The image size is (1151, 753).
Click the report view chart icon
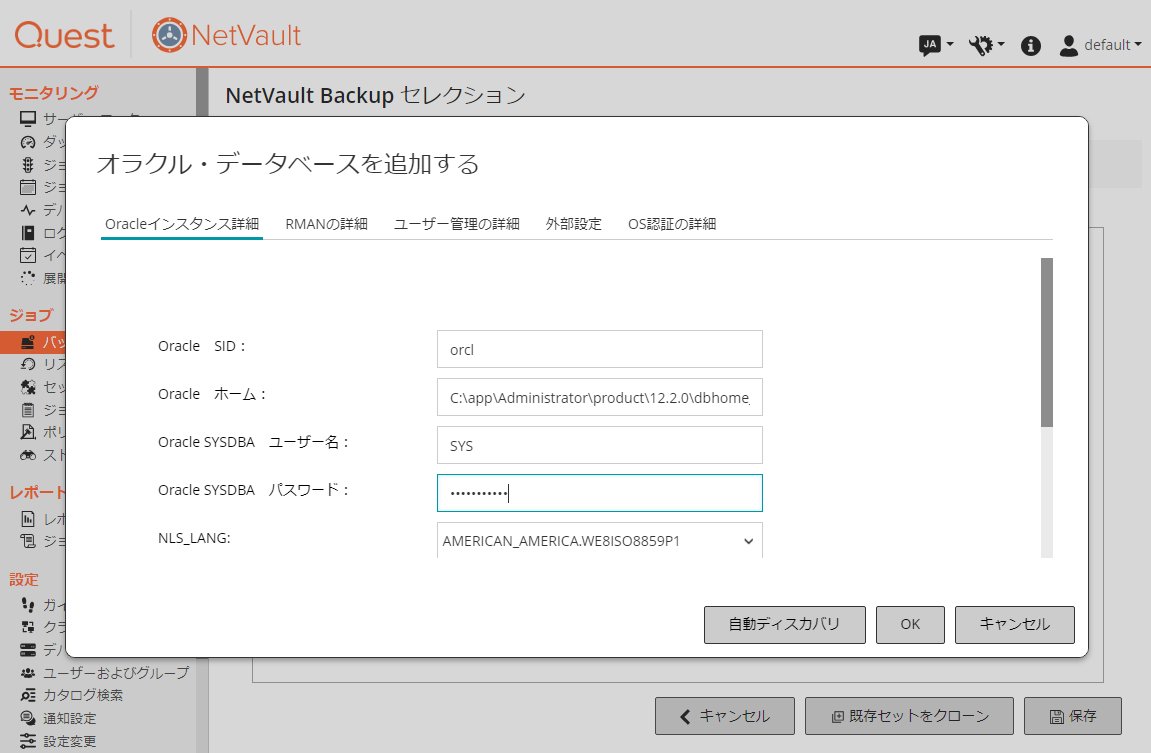point(28,519)
